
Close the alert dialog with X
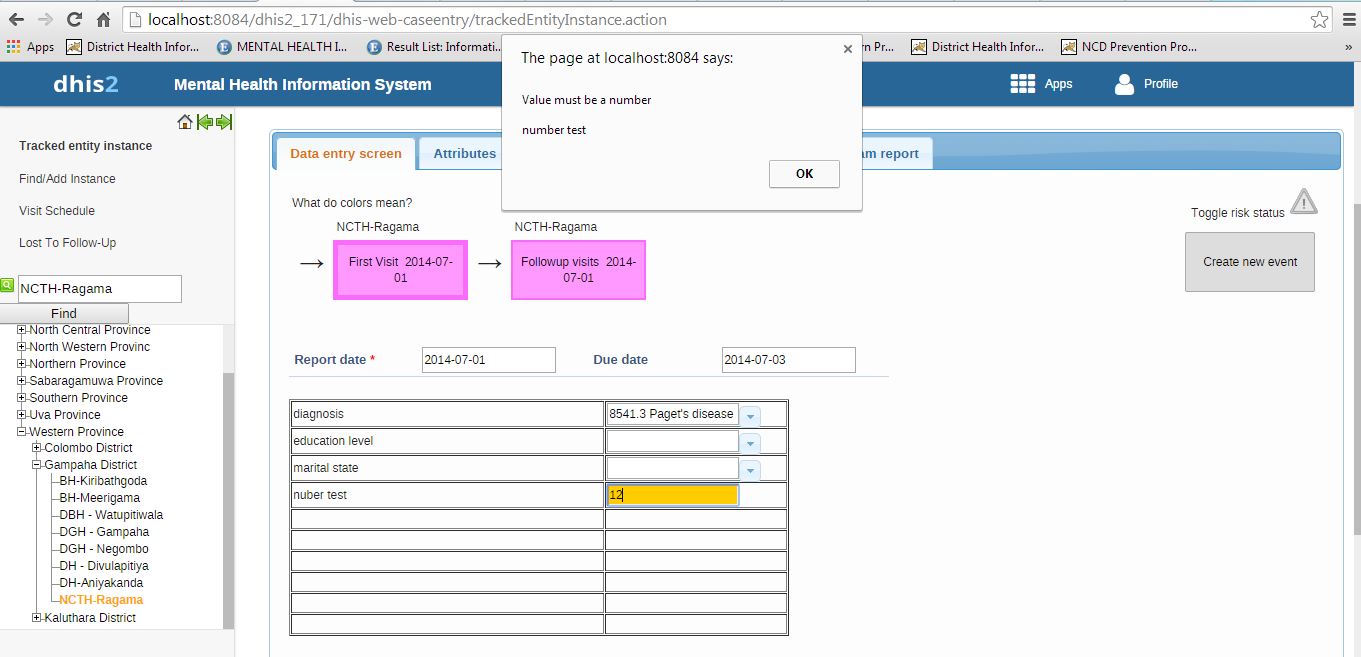848,48
